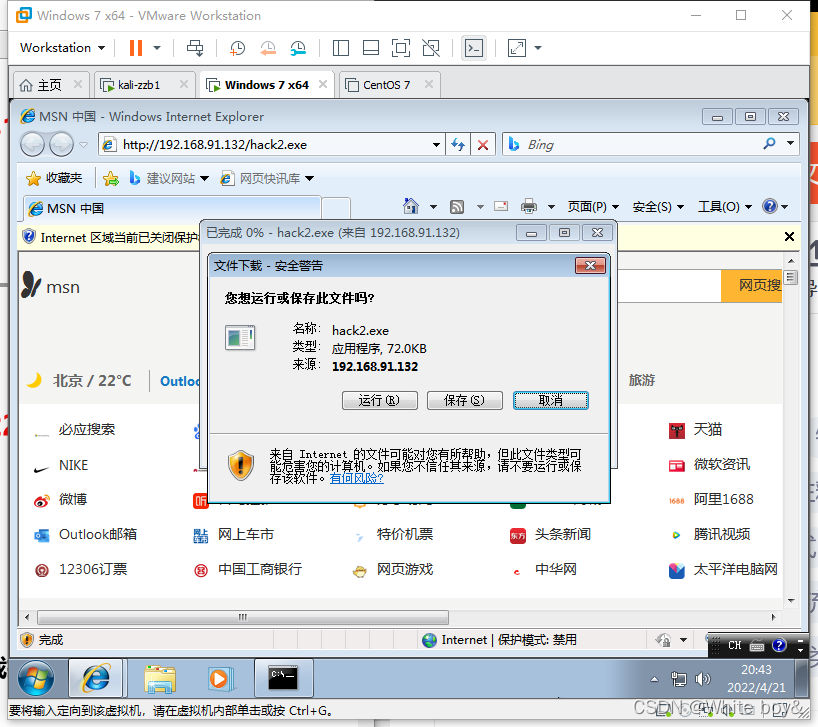Image resolution: width=818 pixels, height=727 pixels.
Task: Open the VMware snapshot manager
Action: pos(298,48)
